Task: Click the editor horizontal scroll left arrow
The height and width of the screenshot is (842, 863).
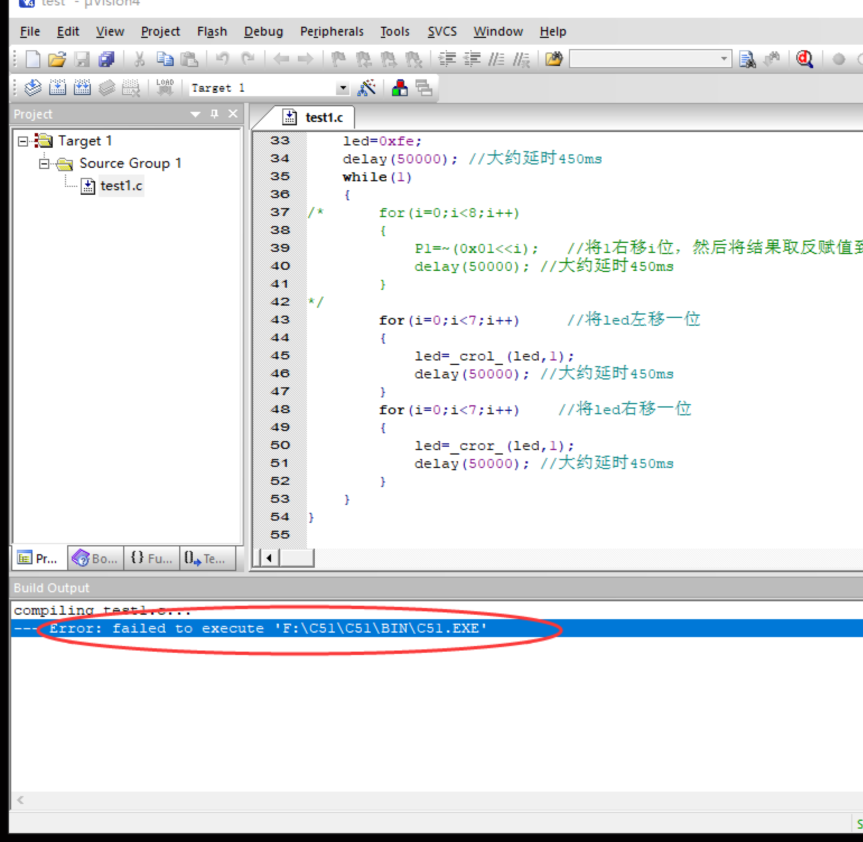Action: (x=269, y=558)
